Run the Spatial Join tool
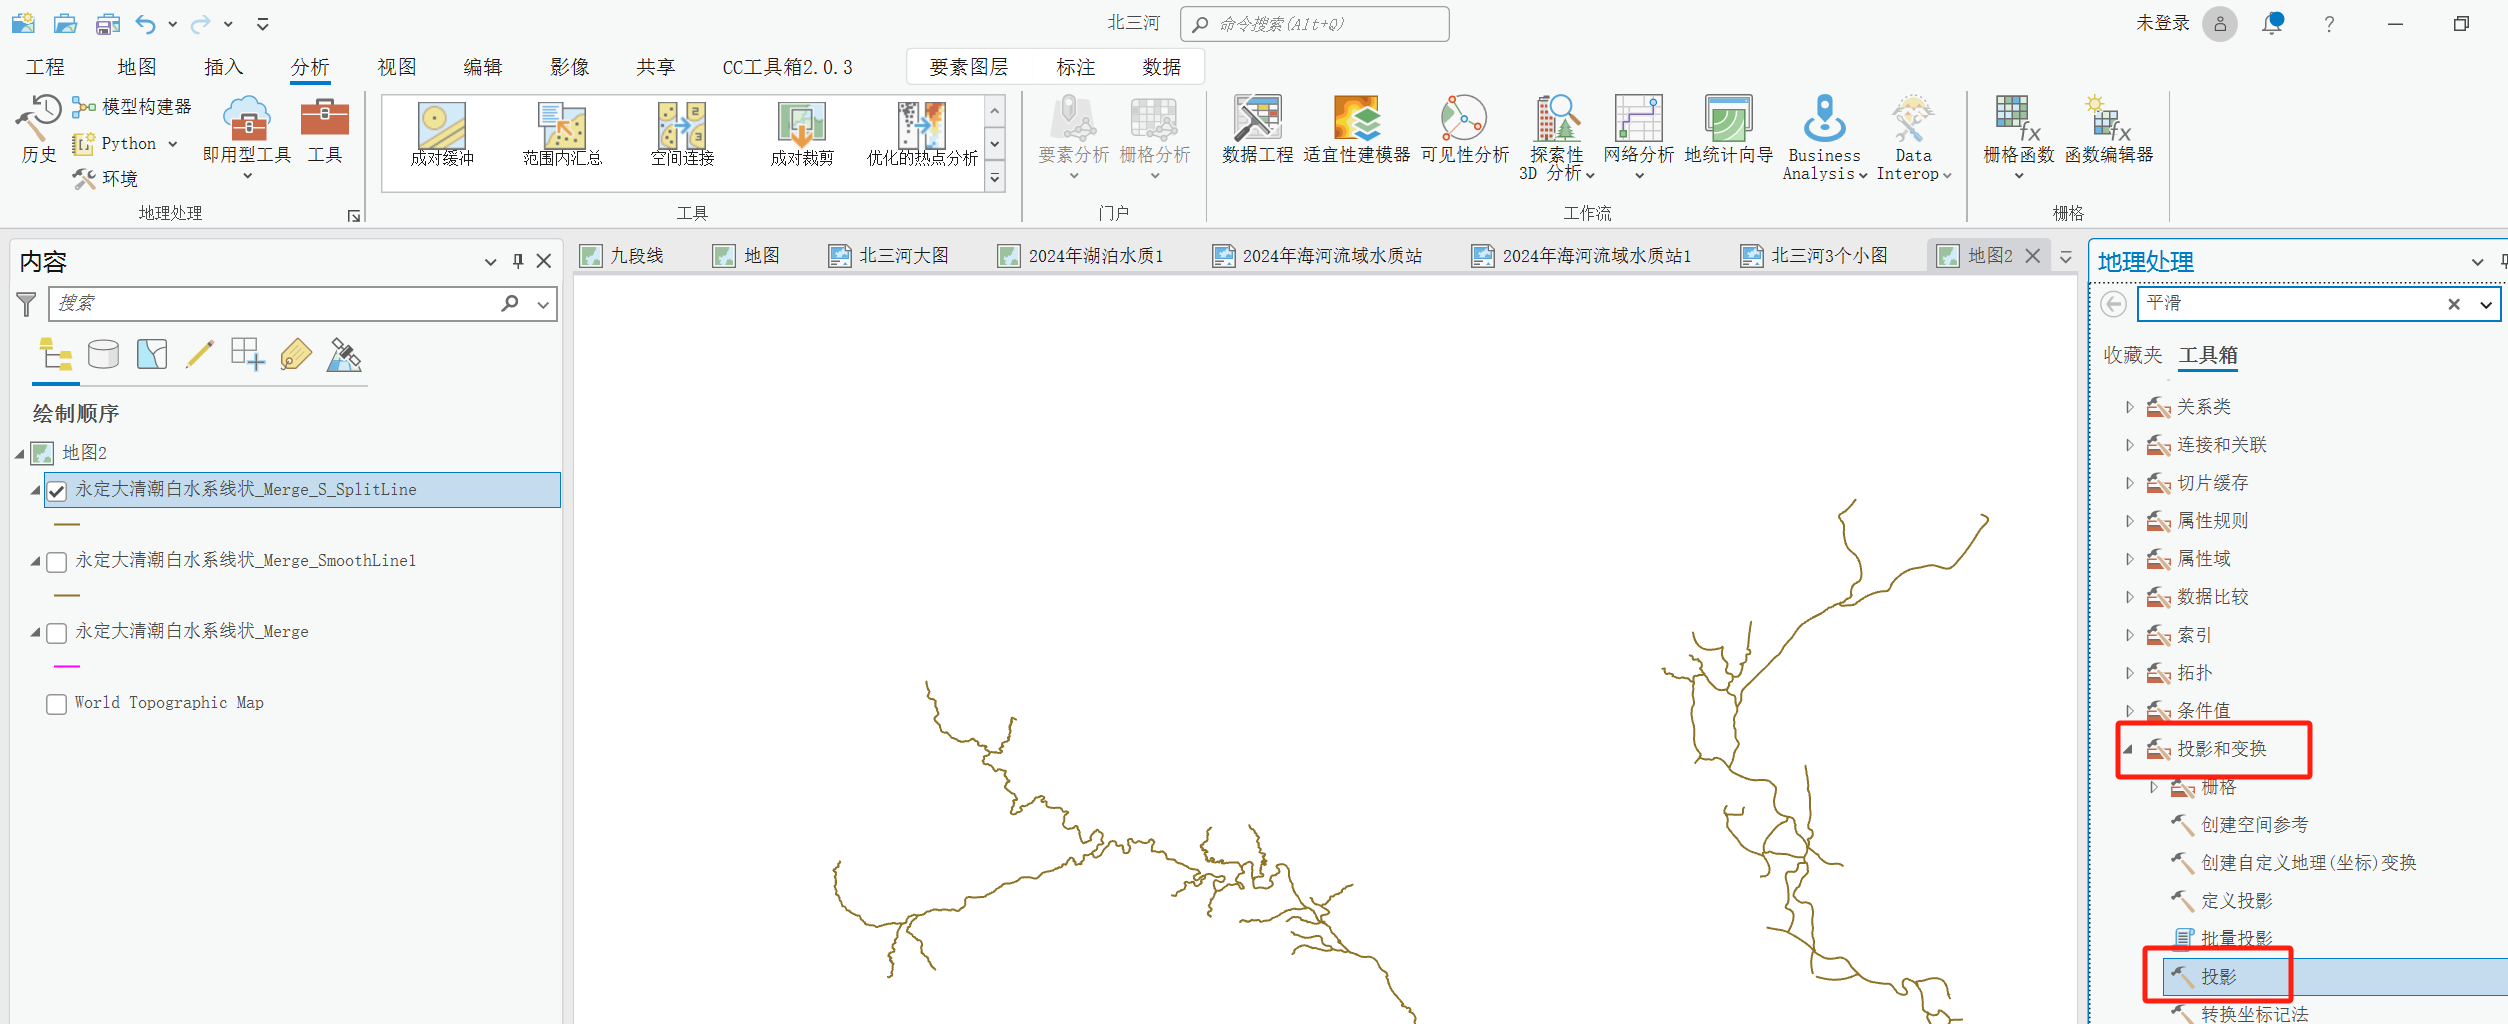 click(682, 134)
